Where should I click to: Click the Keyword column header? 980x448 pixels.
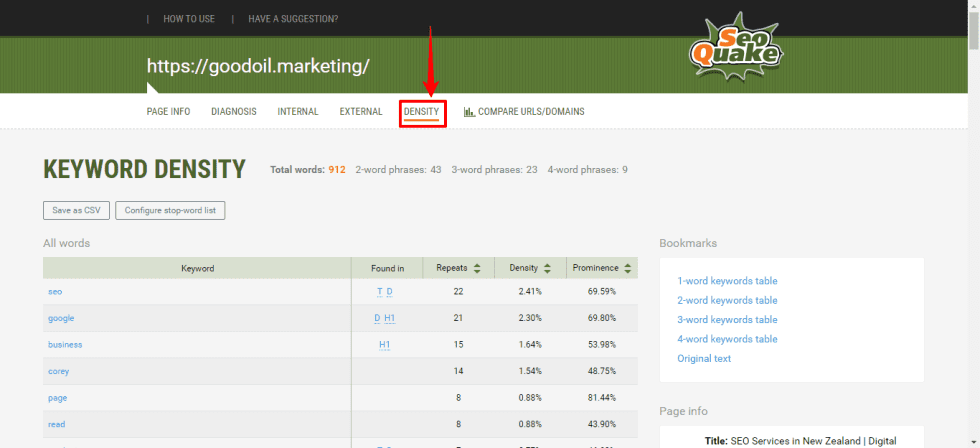pos(198,268)
